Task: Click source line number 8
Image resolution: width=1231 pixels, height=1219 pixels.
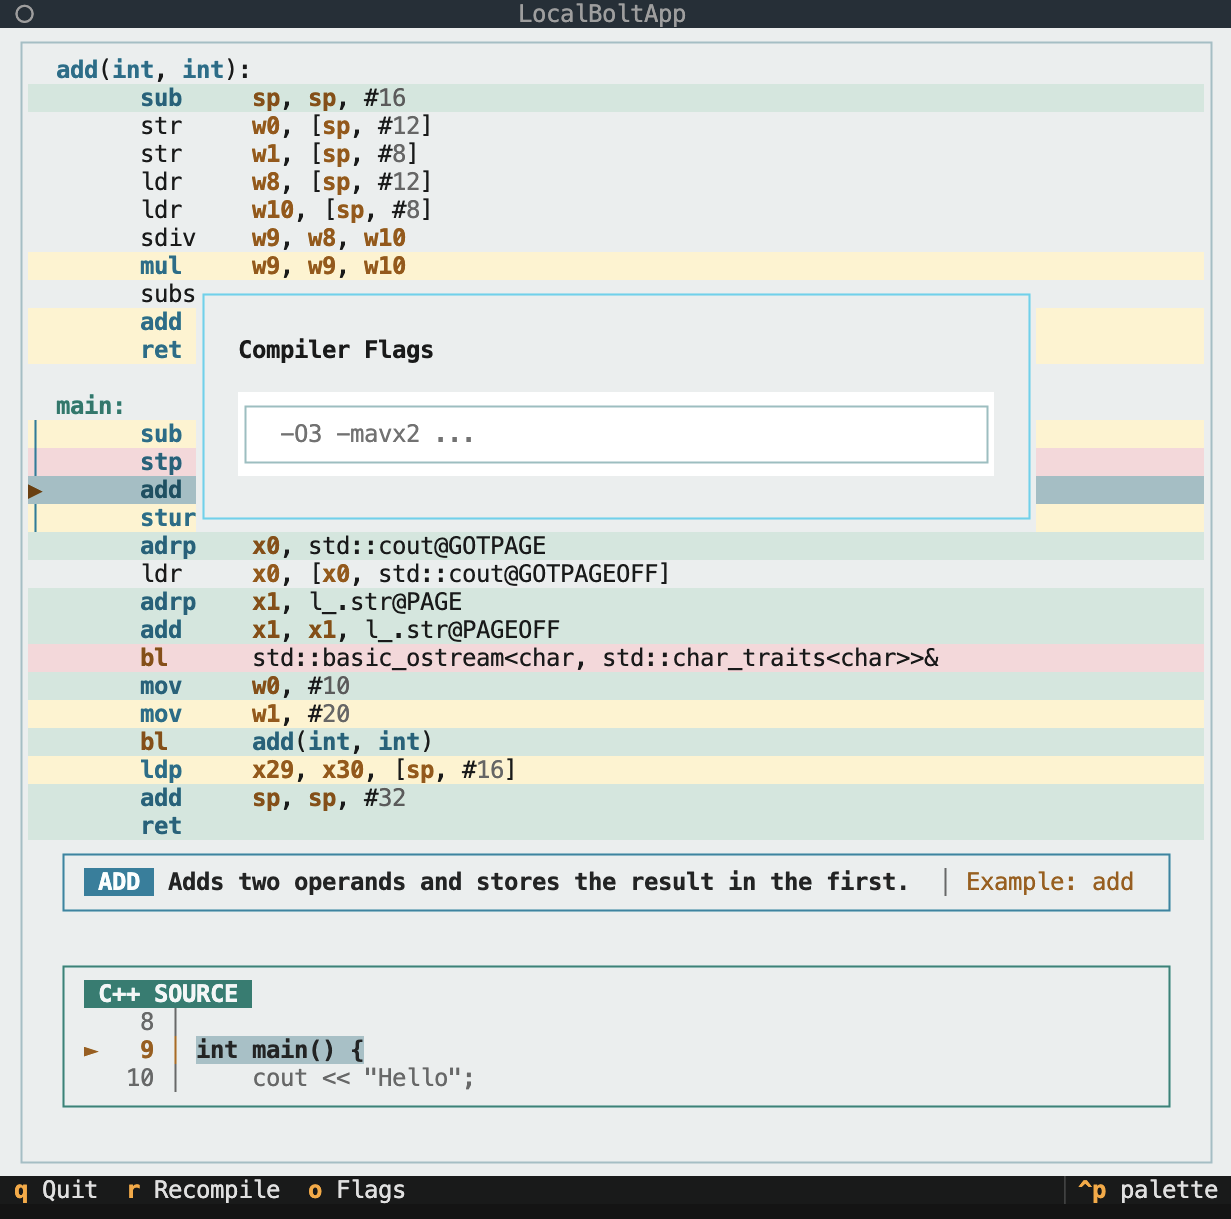Action: click(147, 1022)
